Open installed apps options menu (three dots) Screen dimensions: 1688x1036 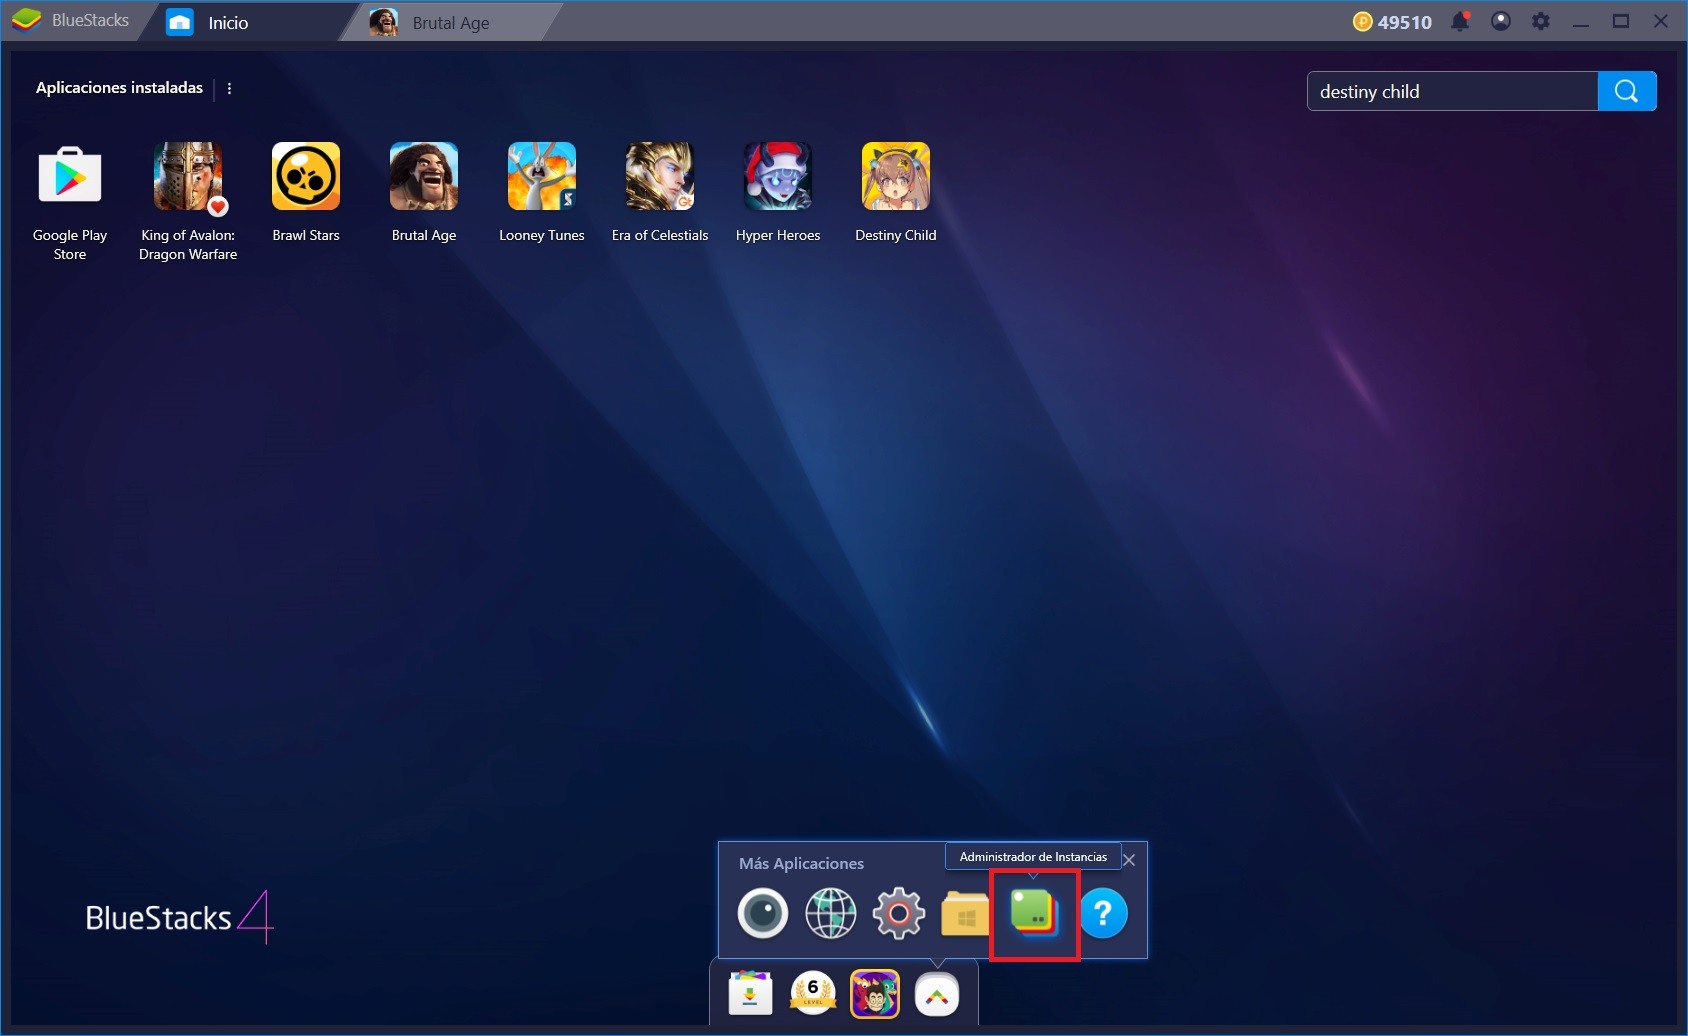click(230, 88)
